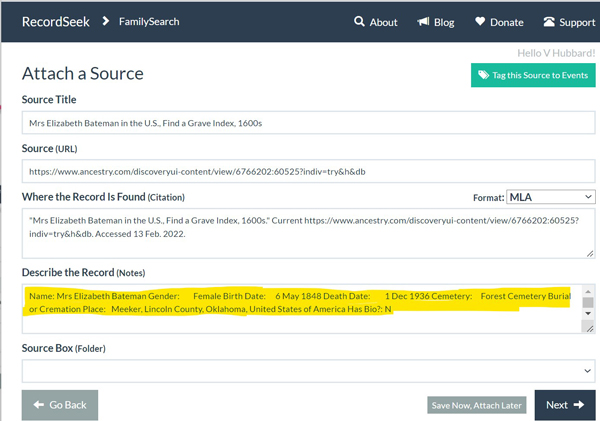Click the Describe the Record notes box
The width and height of the screenshot is (600, 421).
[x=300, y=322]
